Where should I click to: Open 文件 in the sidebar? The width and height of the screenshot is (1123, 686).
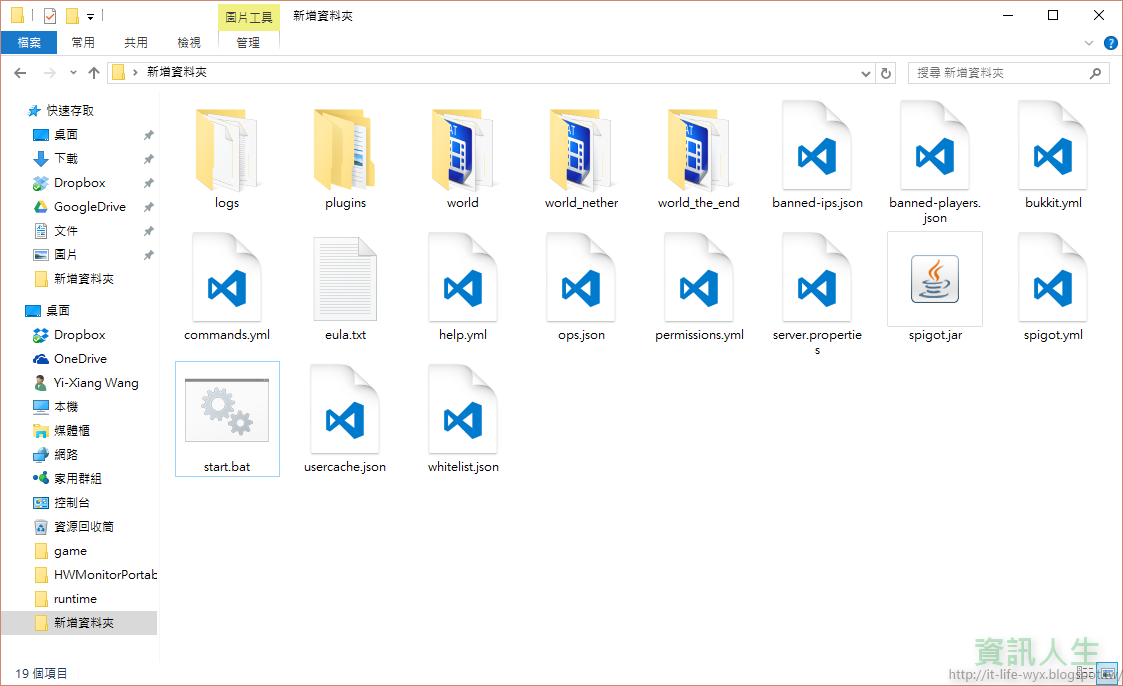click(x=66, y=231)
